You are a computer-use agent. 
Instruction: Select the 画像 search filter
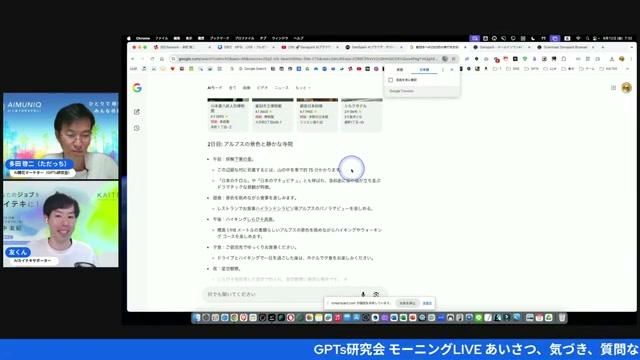point(247,88)
